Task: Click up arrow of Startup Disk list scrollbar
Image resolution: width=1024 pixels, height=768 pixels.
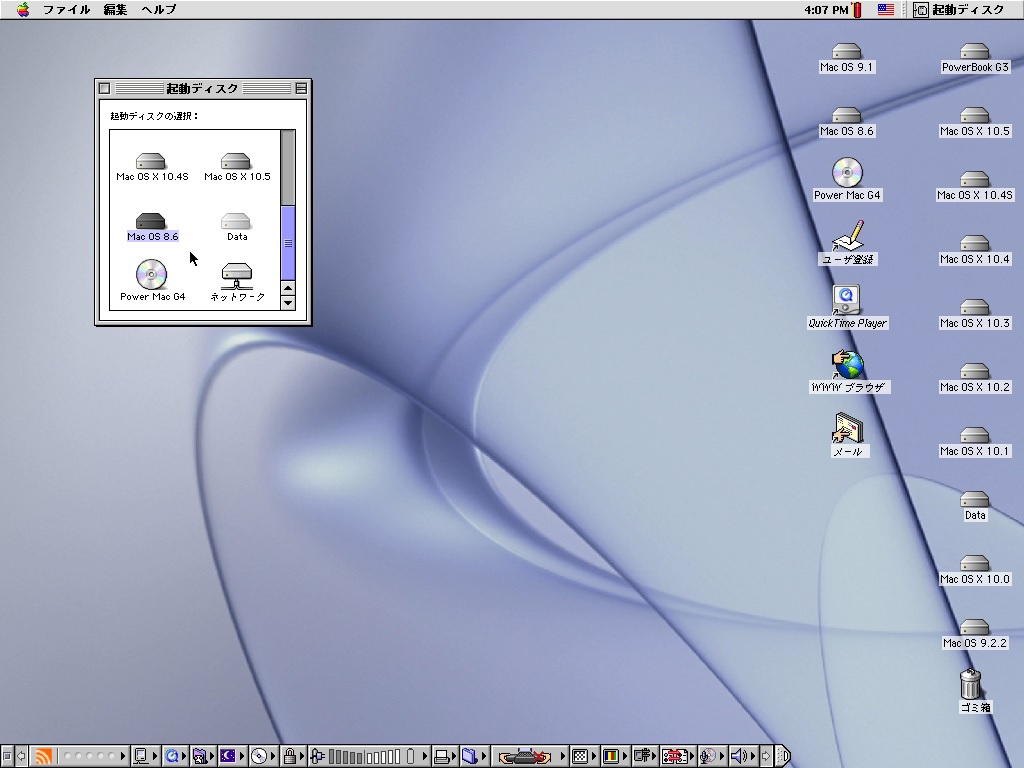Action: [x=288, y=287]
